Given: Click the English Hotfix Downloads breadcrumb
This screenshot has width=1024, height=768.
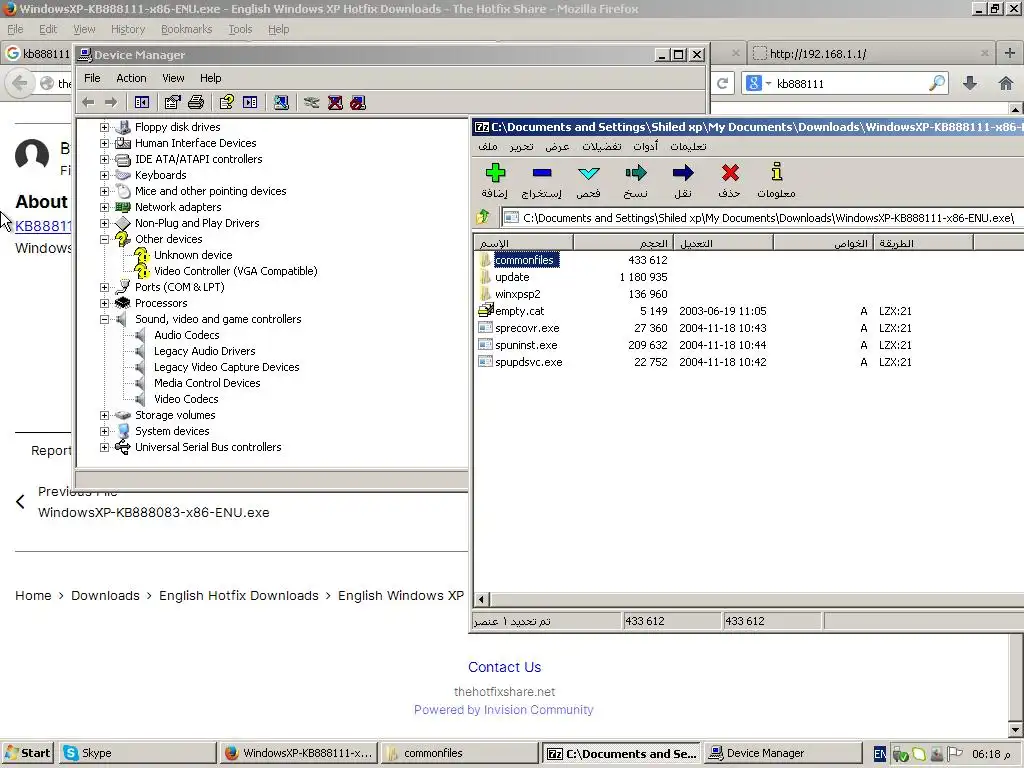Looking at the screenshot, I should [x=238, y=596].
